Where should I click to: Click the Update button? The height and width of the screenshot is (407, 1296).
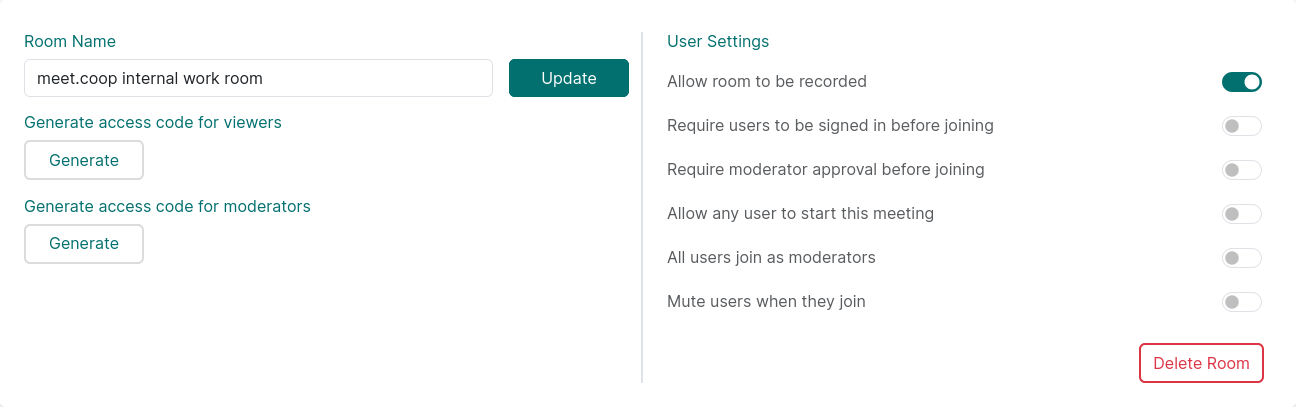(568, 78)
